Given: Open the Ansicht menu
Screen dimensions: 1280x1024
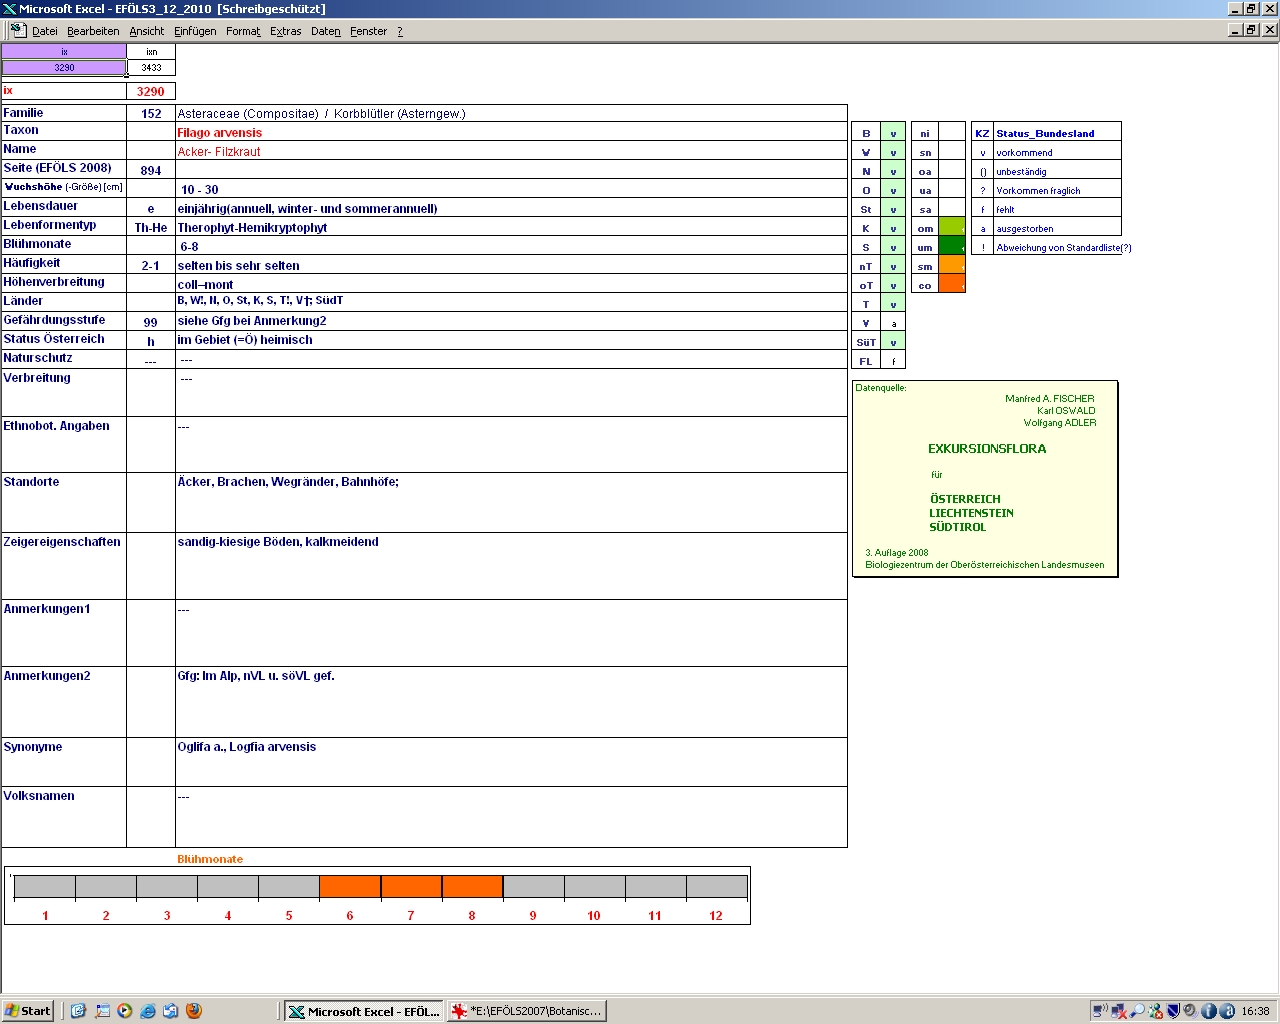Looking at the screenshot, I should tap(147, 31).
